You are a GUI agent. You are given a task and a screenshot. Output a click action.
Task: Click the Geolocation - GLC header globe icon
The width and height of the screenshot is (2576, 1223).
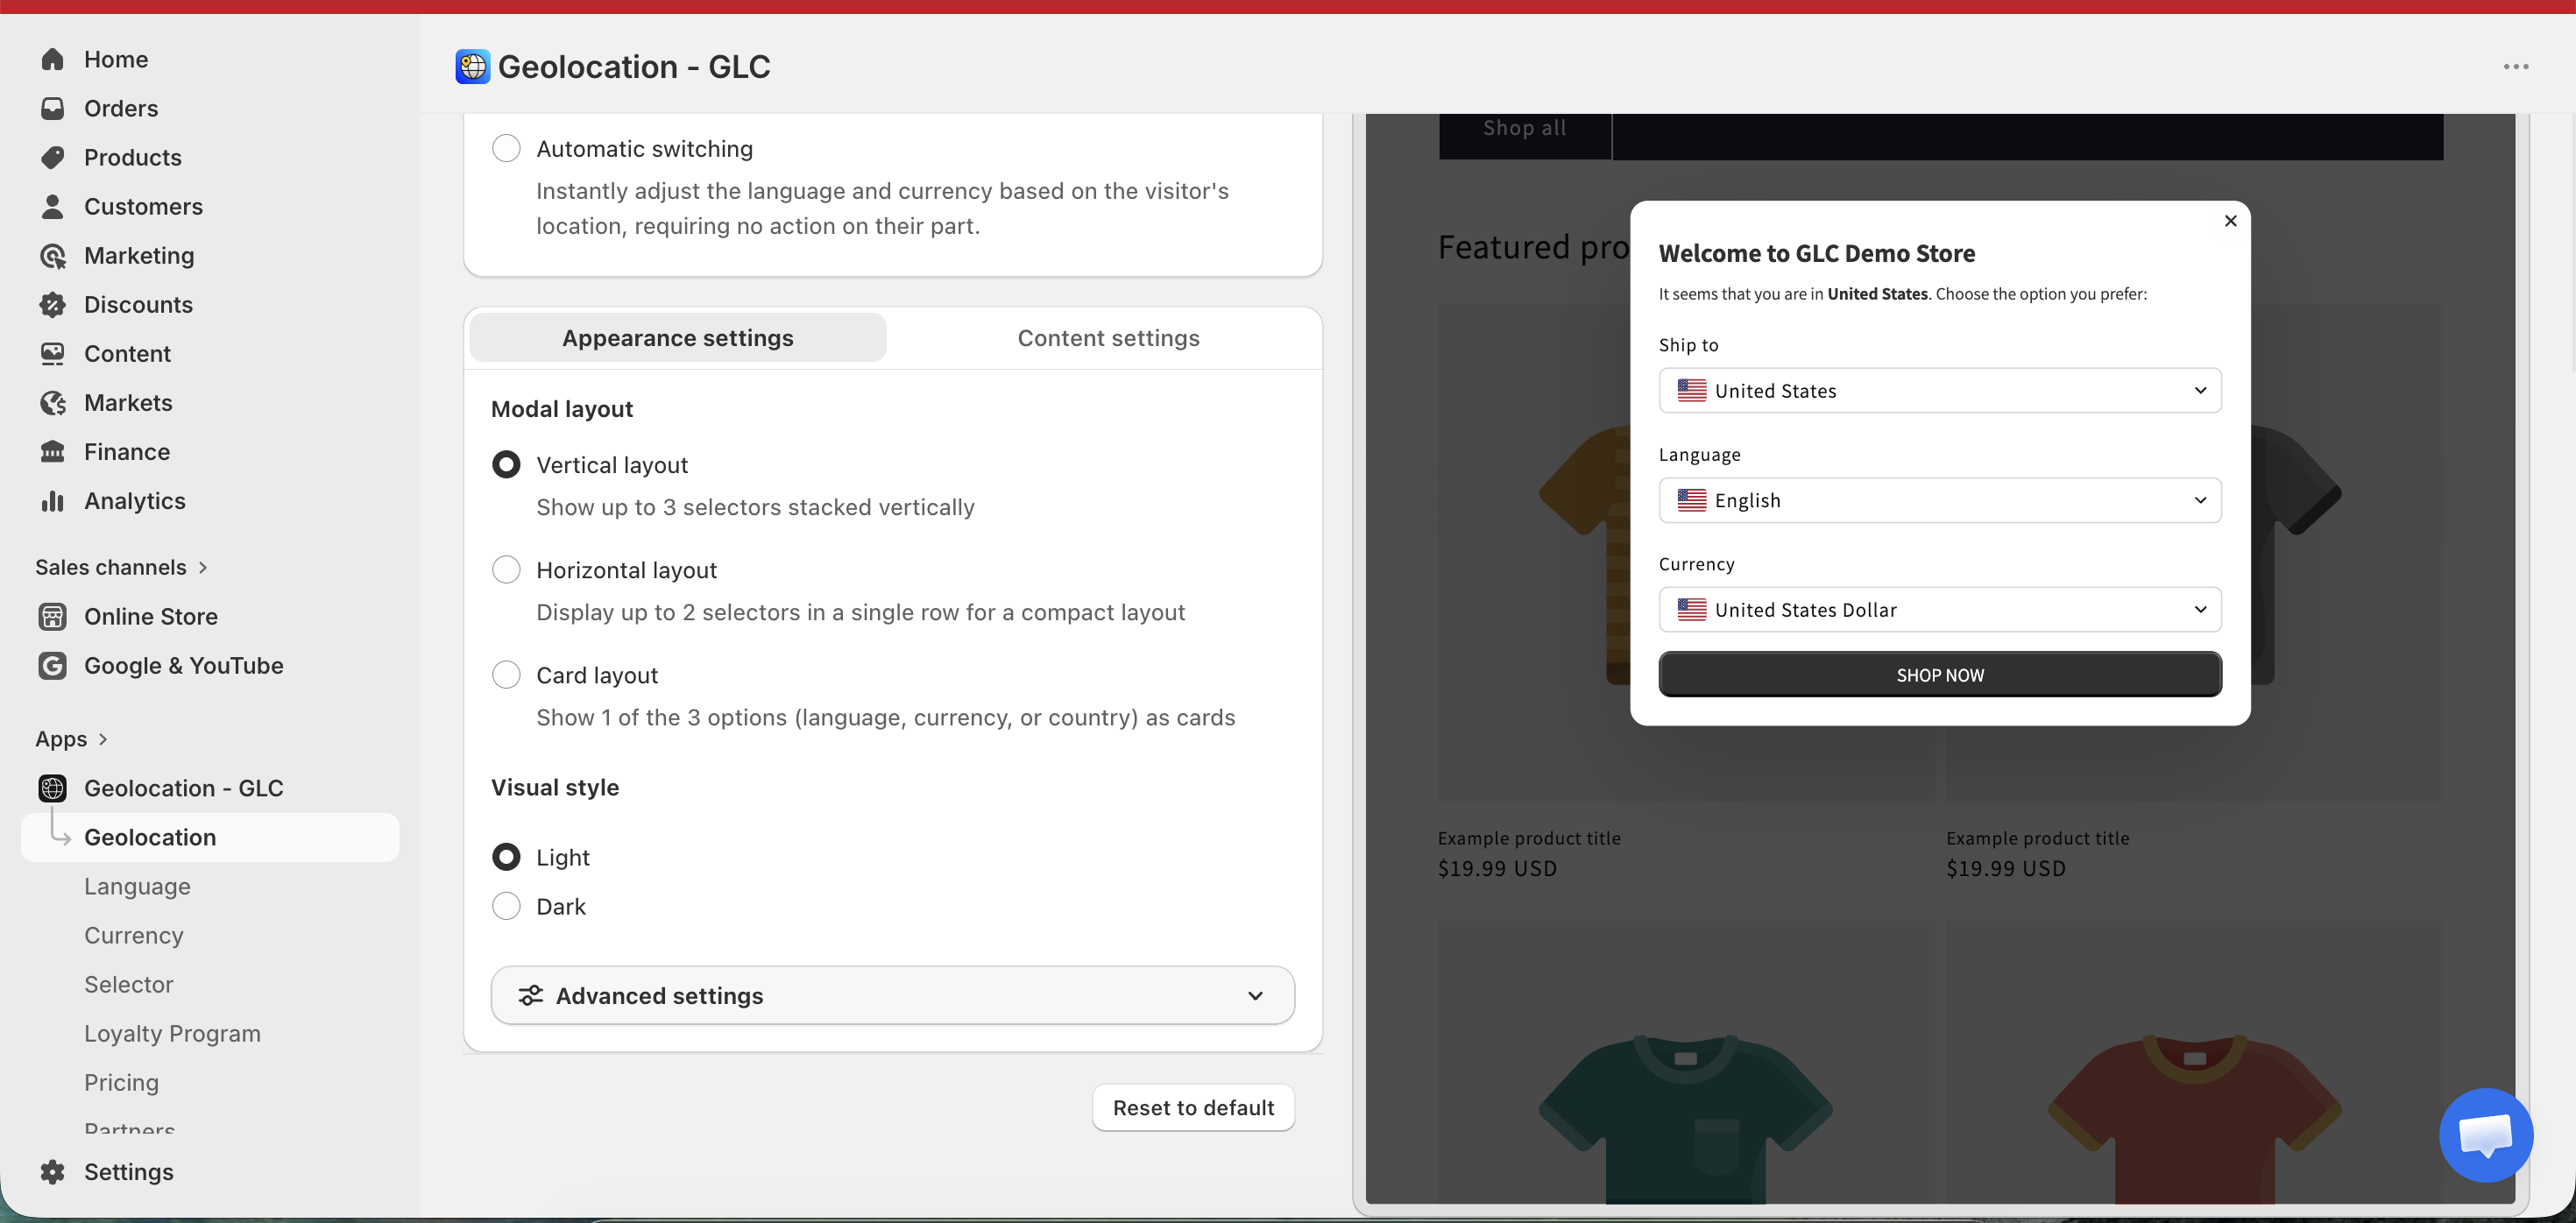tap(472, 66)
